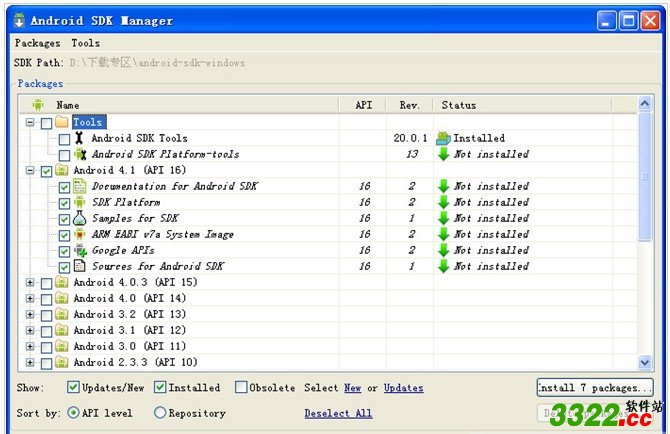Uncheck the Android 4.1 (API 16) group checkbox

tap(46, 171)
